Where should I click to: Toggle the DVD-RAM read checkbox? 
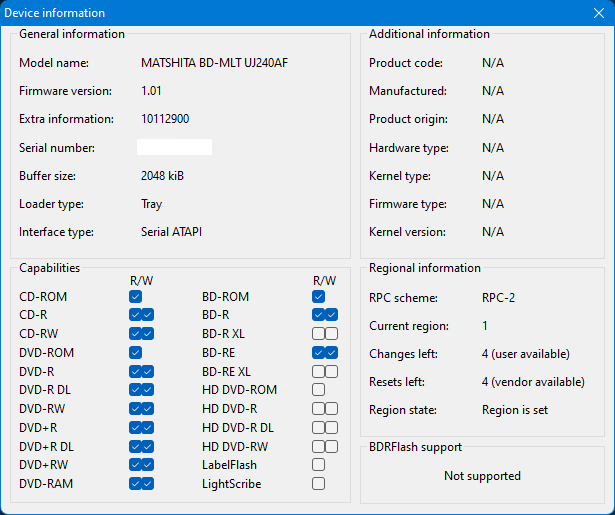(x=135, y=484)
